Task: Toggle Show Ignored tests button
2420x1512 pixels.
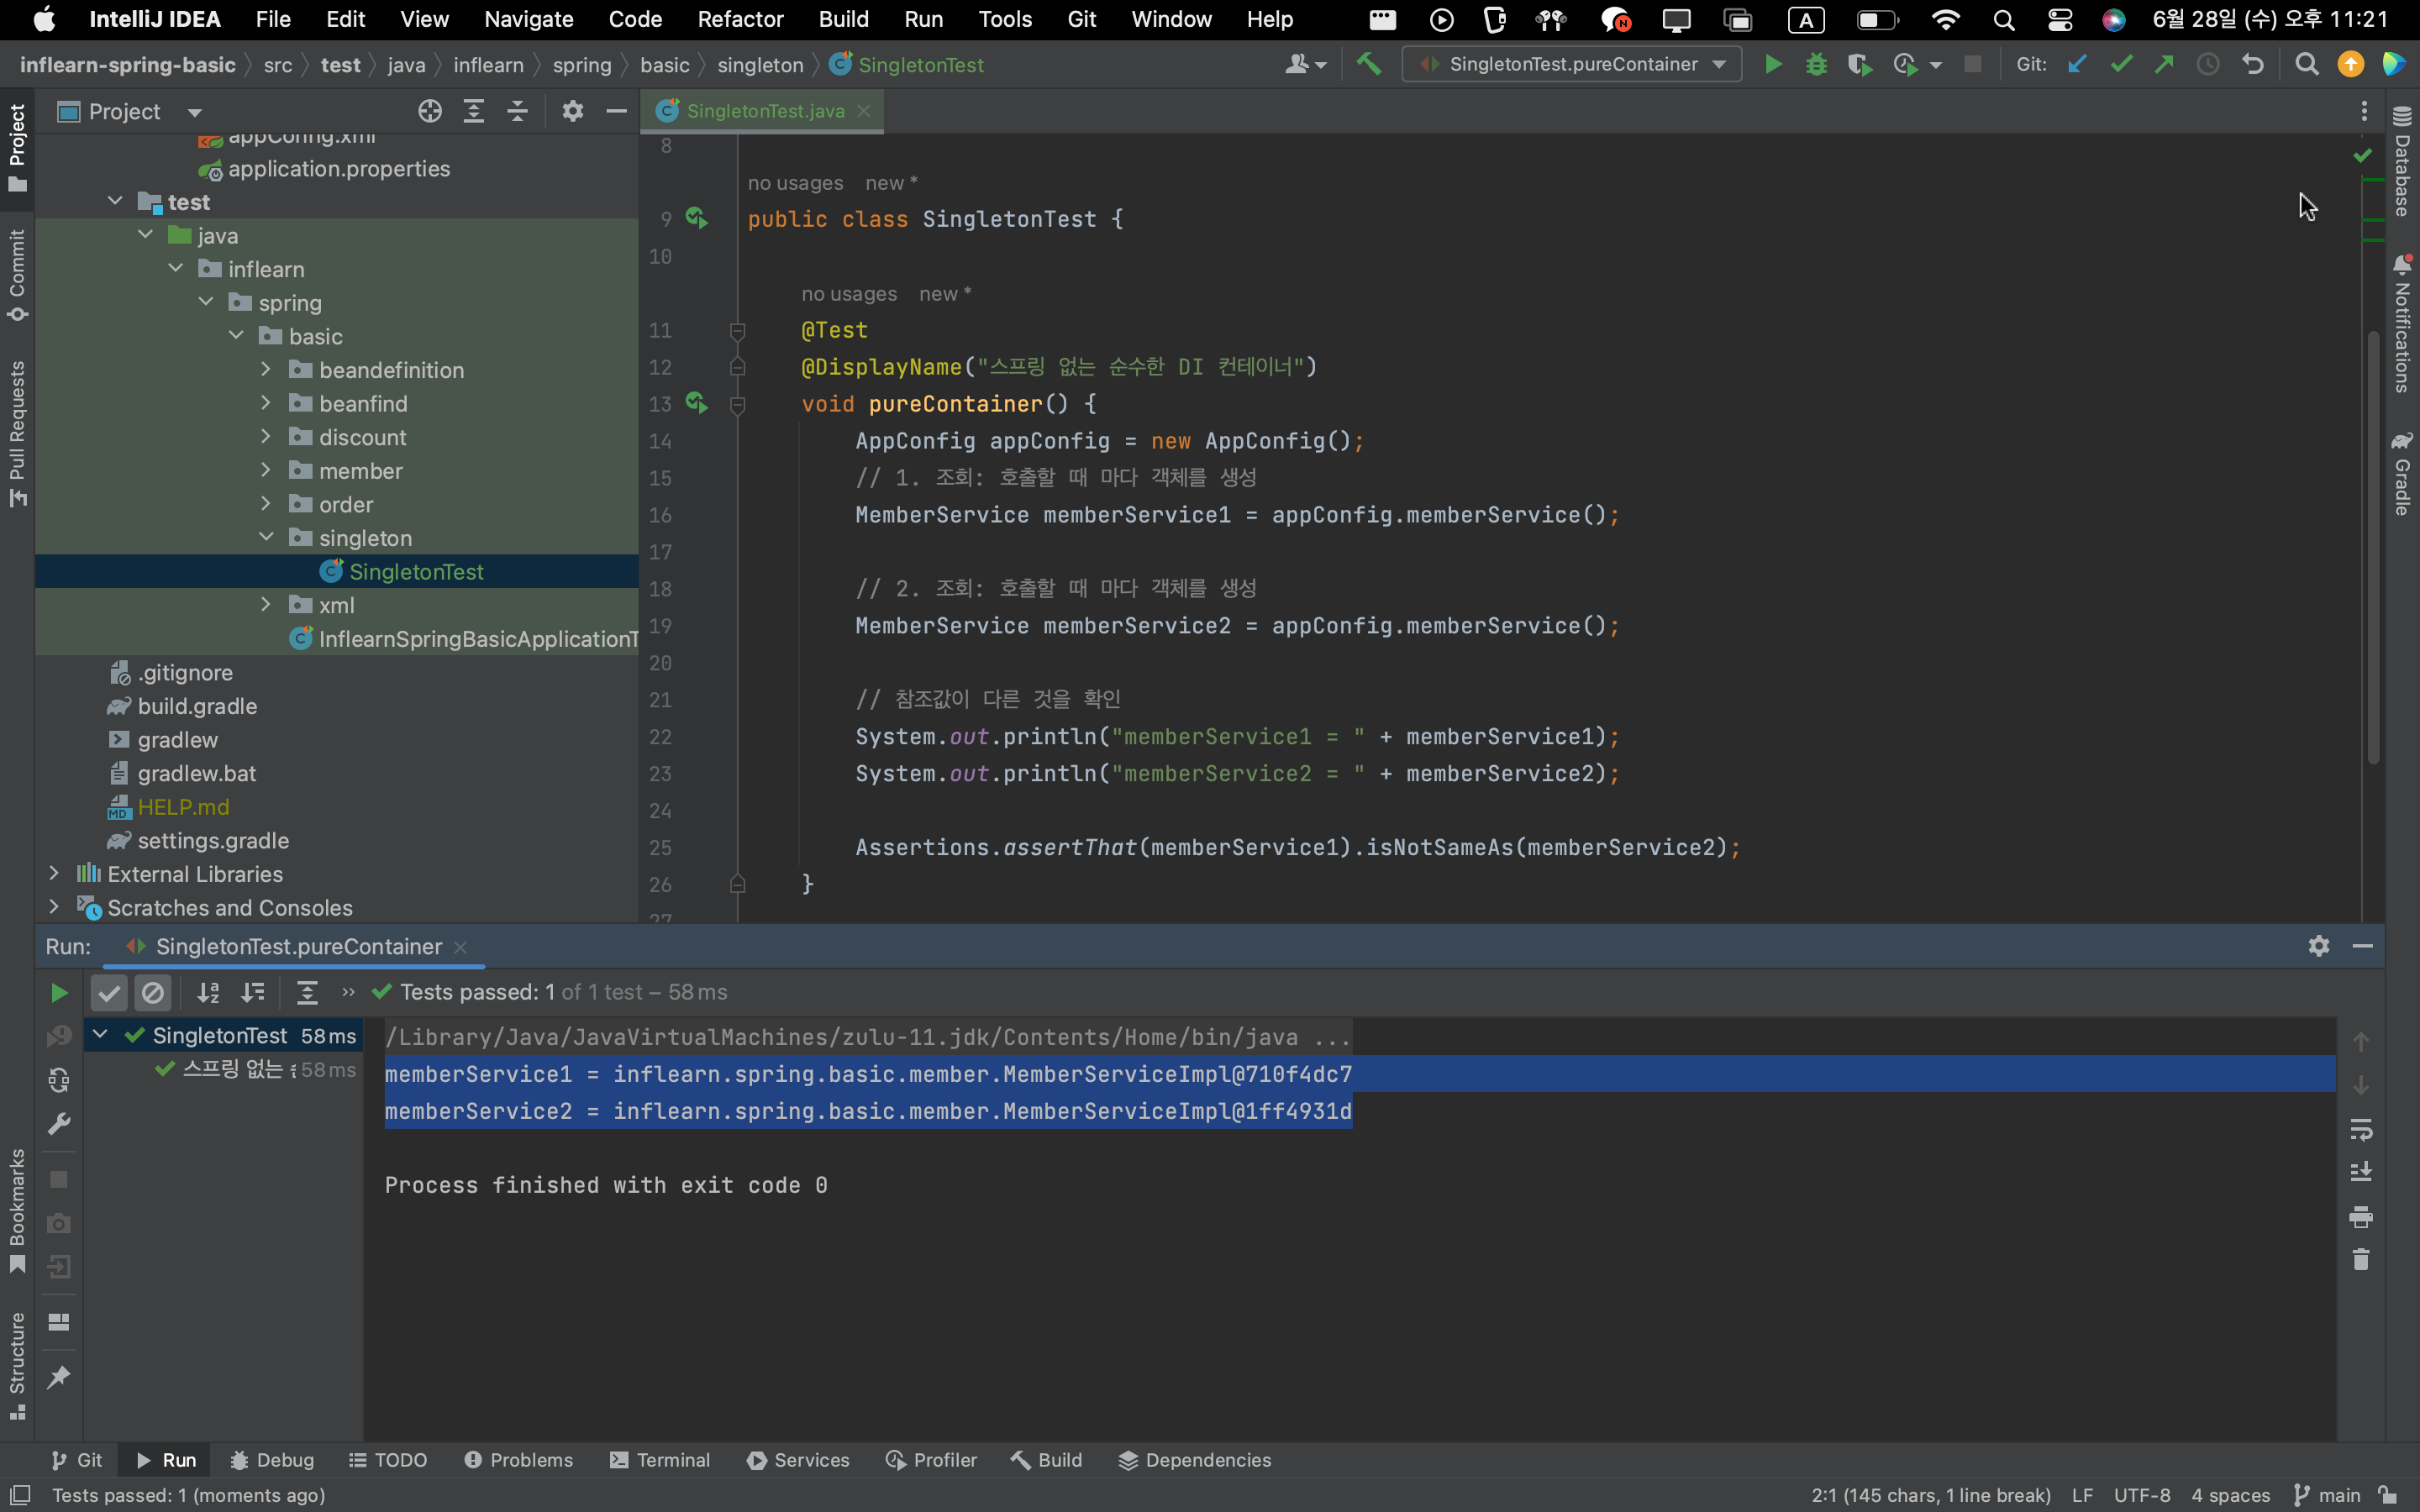Action: coord(153,992)
